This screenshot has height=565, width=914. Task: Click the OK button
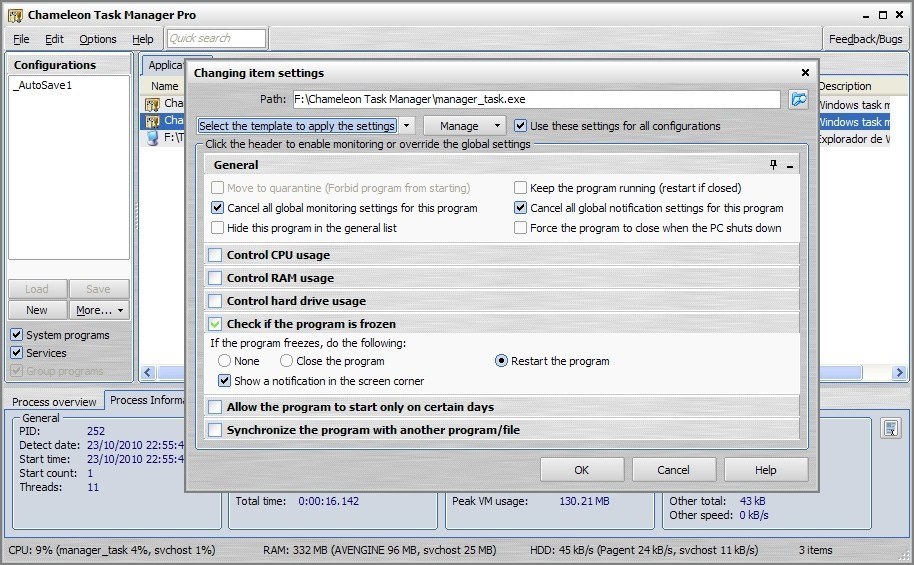pyautogui.click(x=582, y=470)
